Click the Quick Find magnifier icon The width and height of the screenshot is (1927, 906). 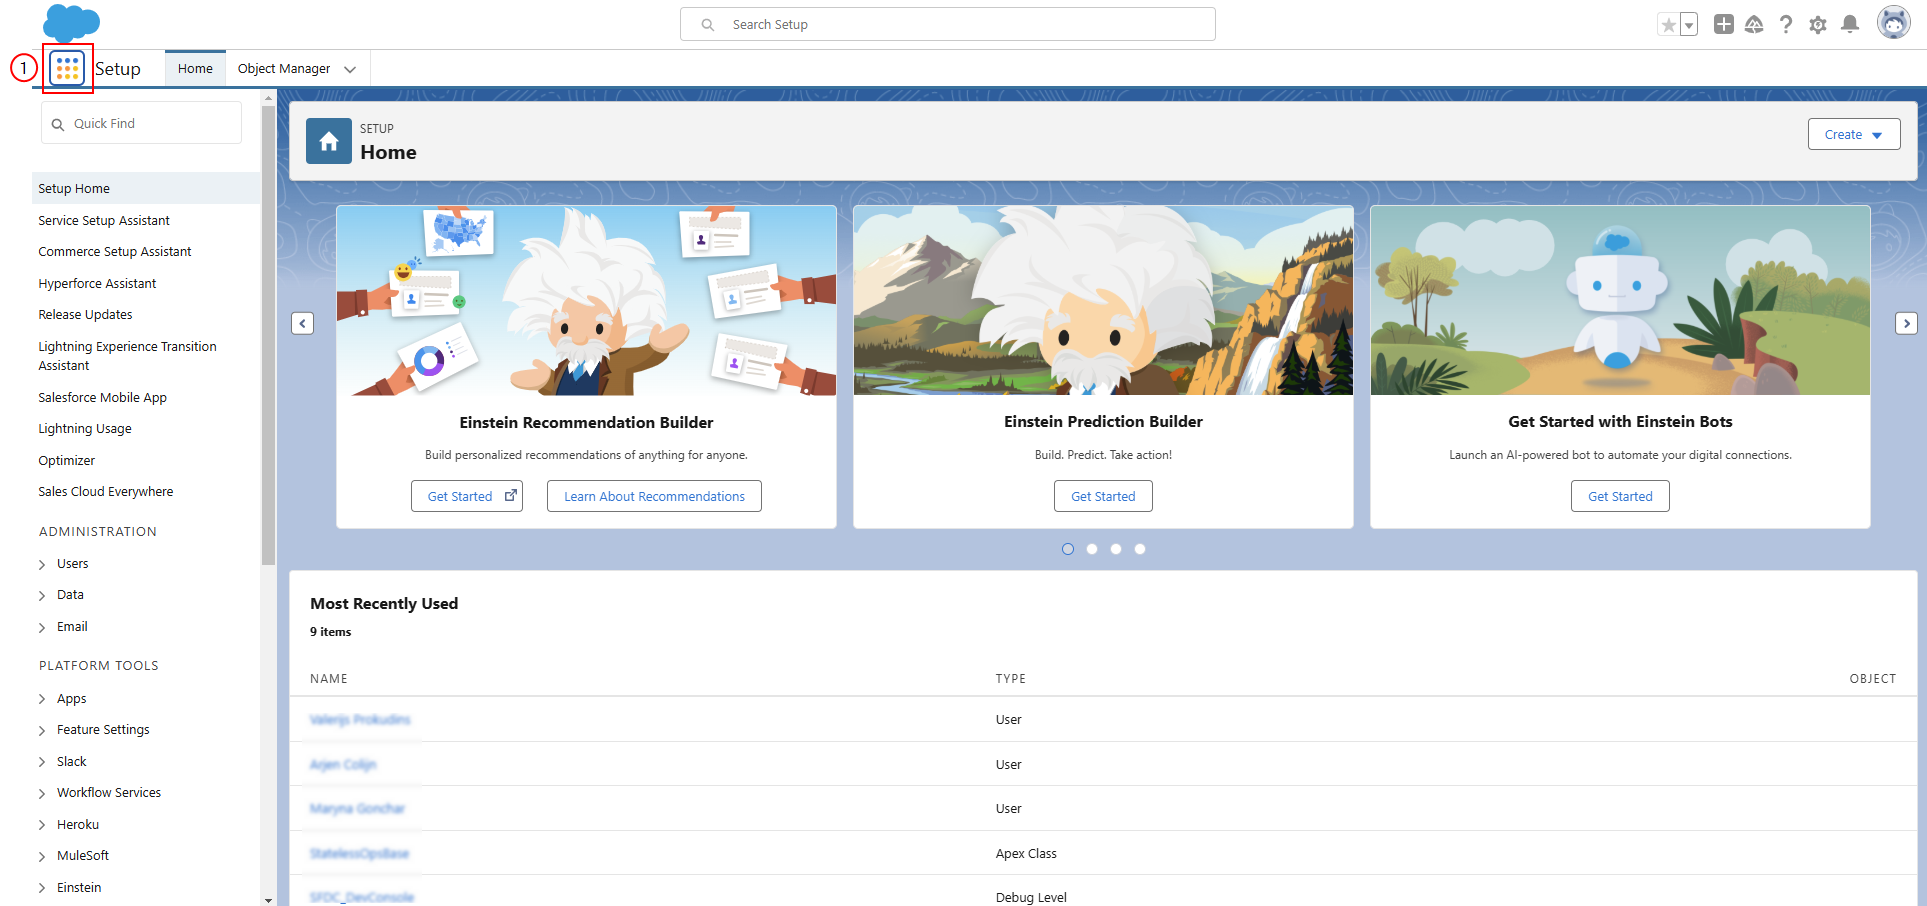[x=58, y=124]
